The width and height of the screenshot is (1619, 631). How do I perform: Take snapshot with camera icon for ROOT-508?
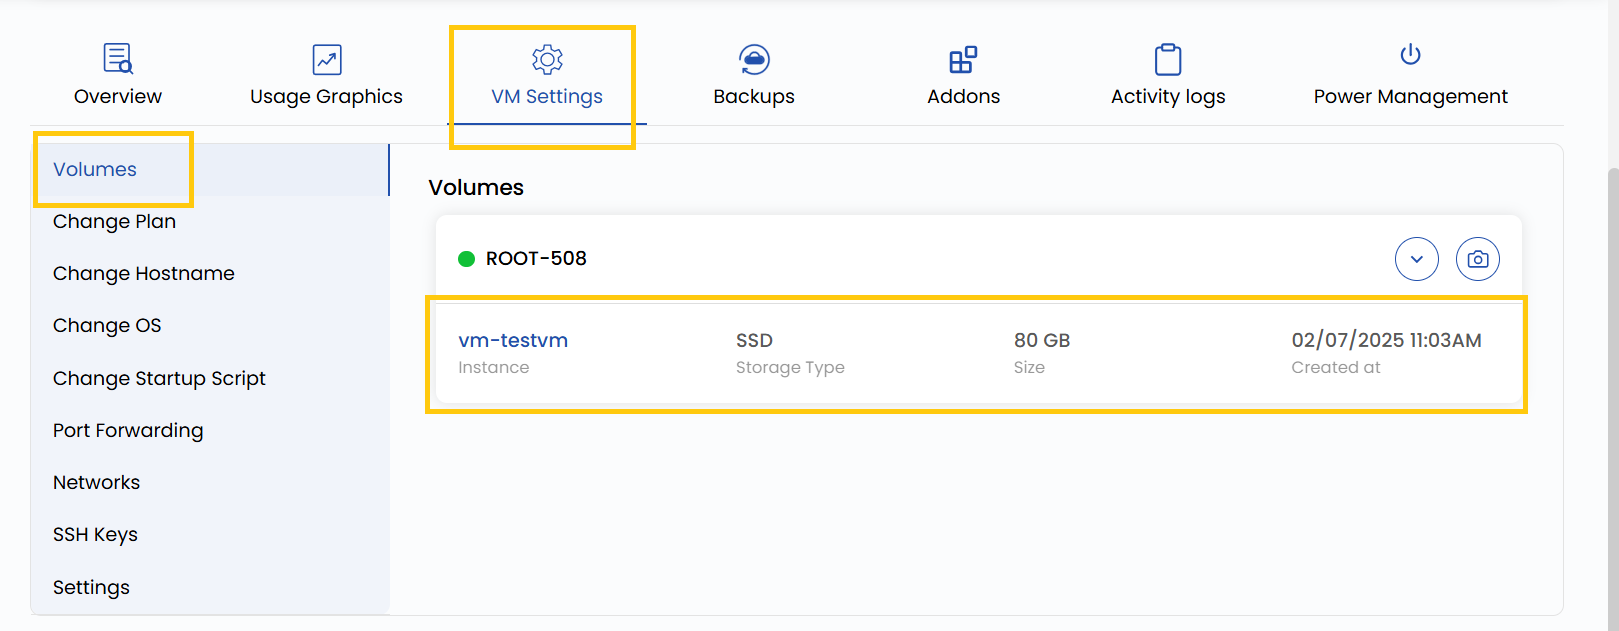coord(1477,259)
